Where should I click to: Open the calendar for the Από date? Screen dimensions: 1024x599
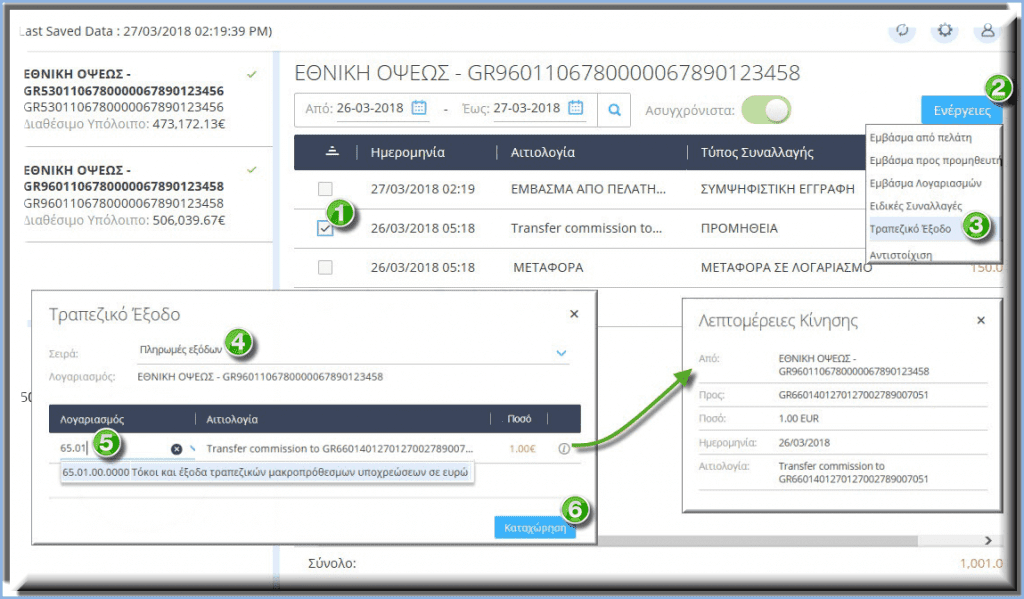(419, 108)
